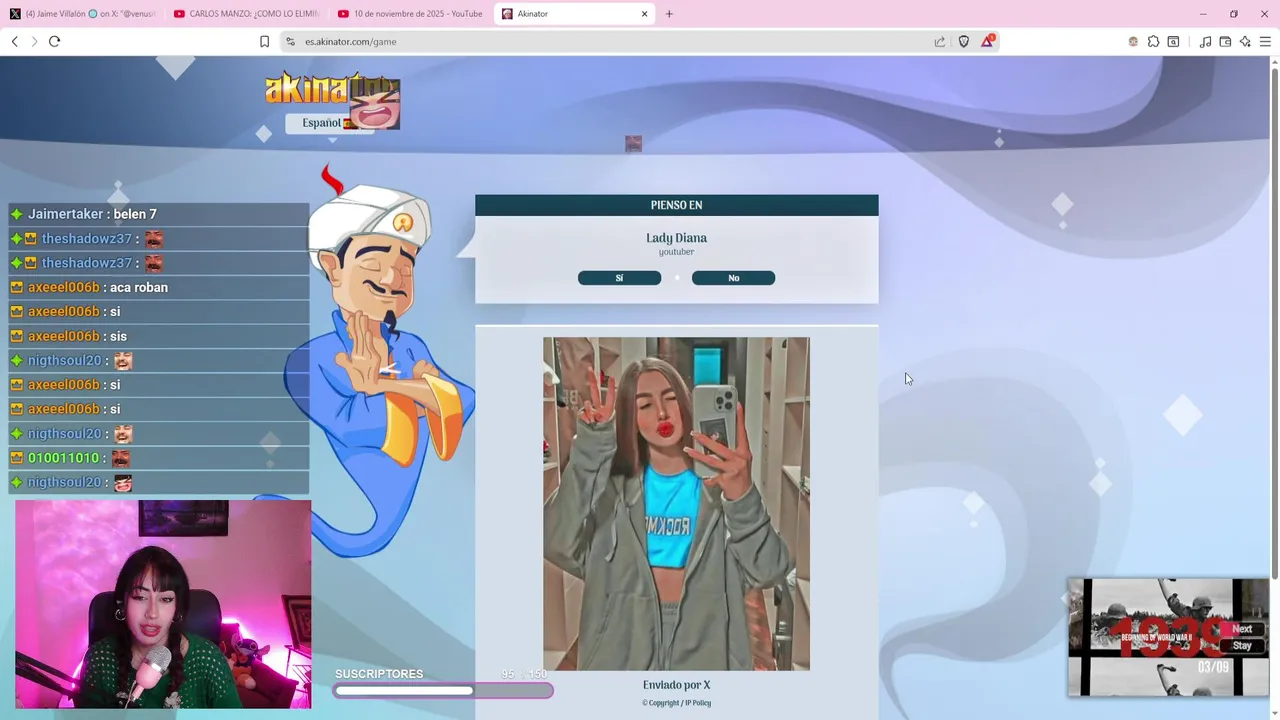Open the browser hamburger menu

pos(1265,41)
